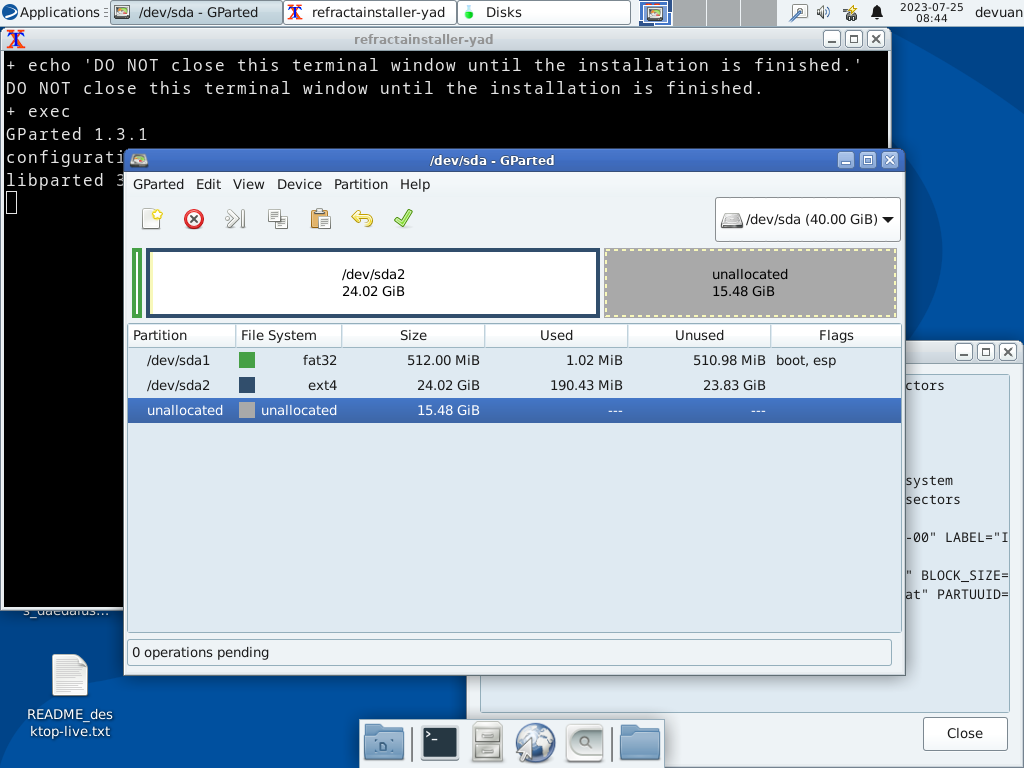This screenshot has width=1024, height=768.
Task: Click the GParted window title icon
Action: (139, 160)
